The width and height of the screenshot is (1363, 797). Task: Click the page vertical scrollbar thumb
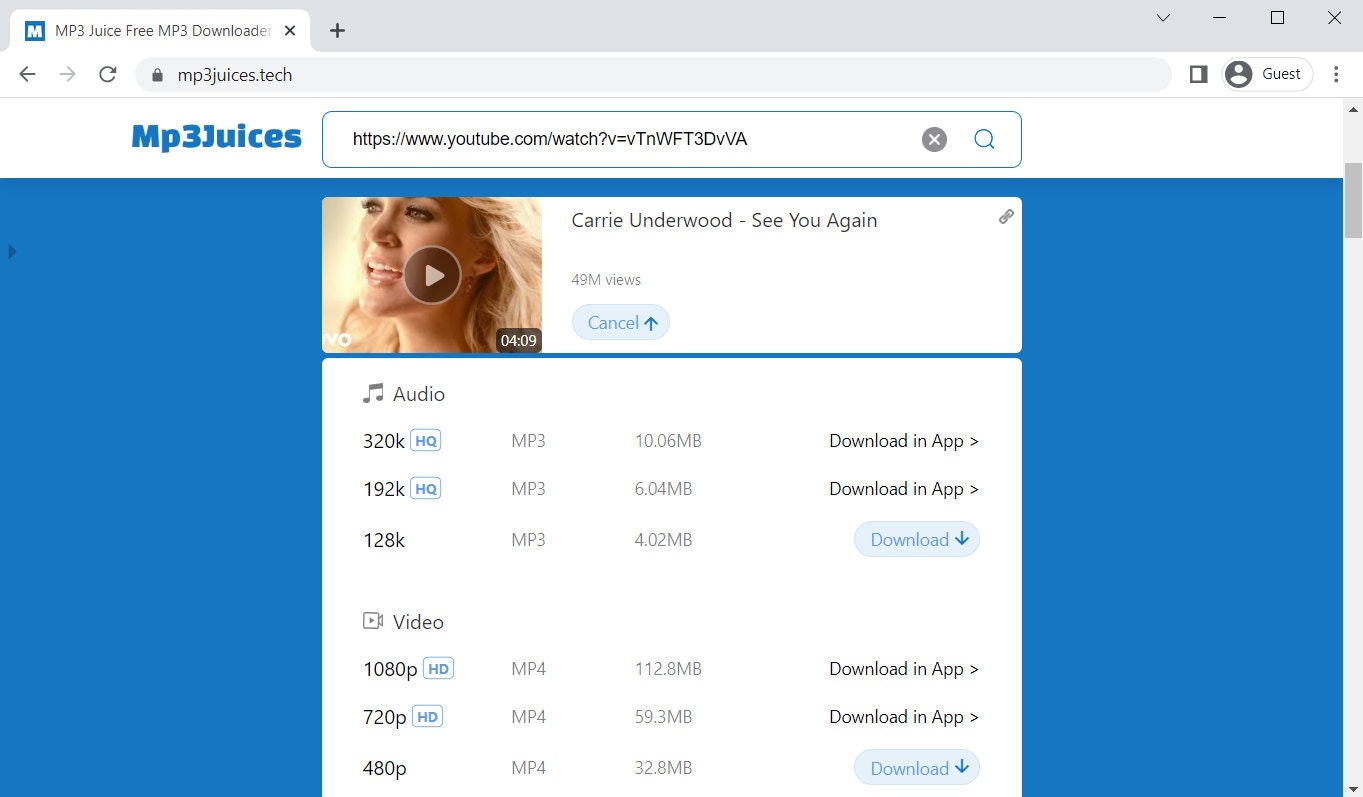pyautogui.click(x=1353, y=200)
